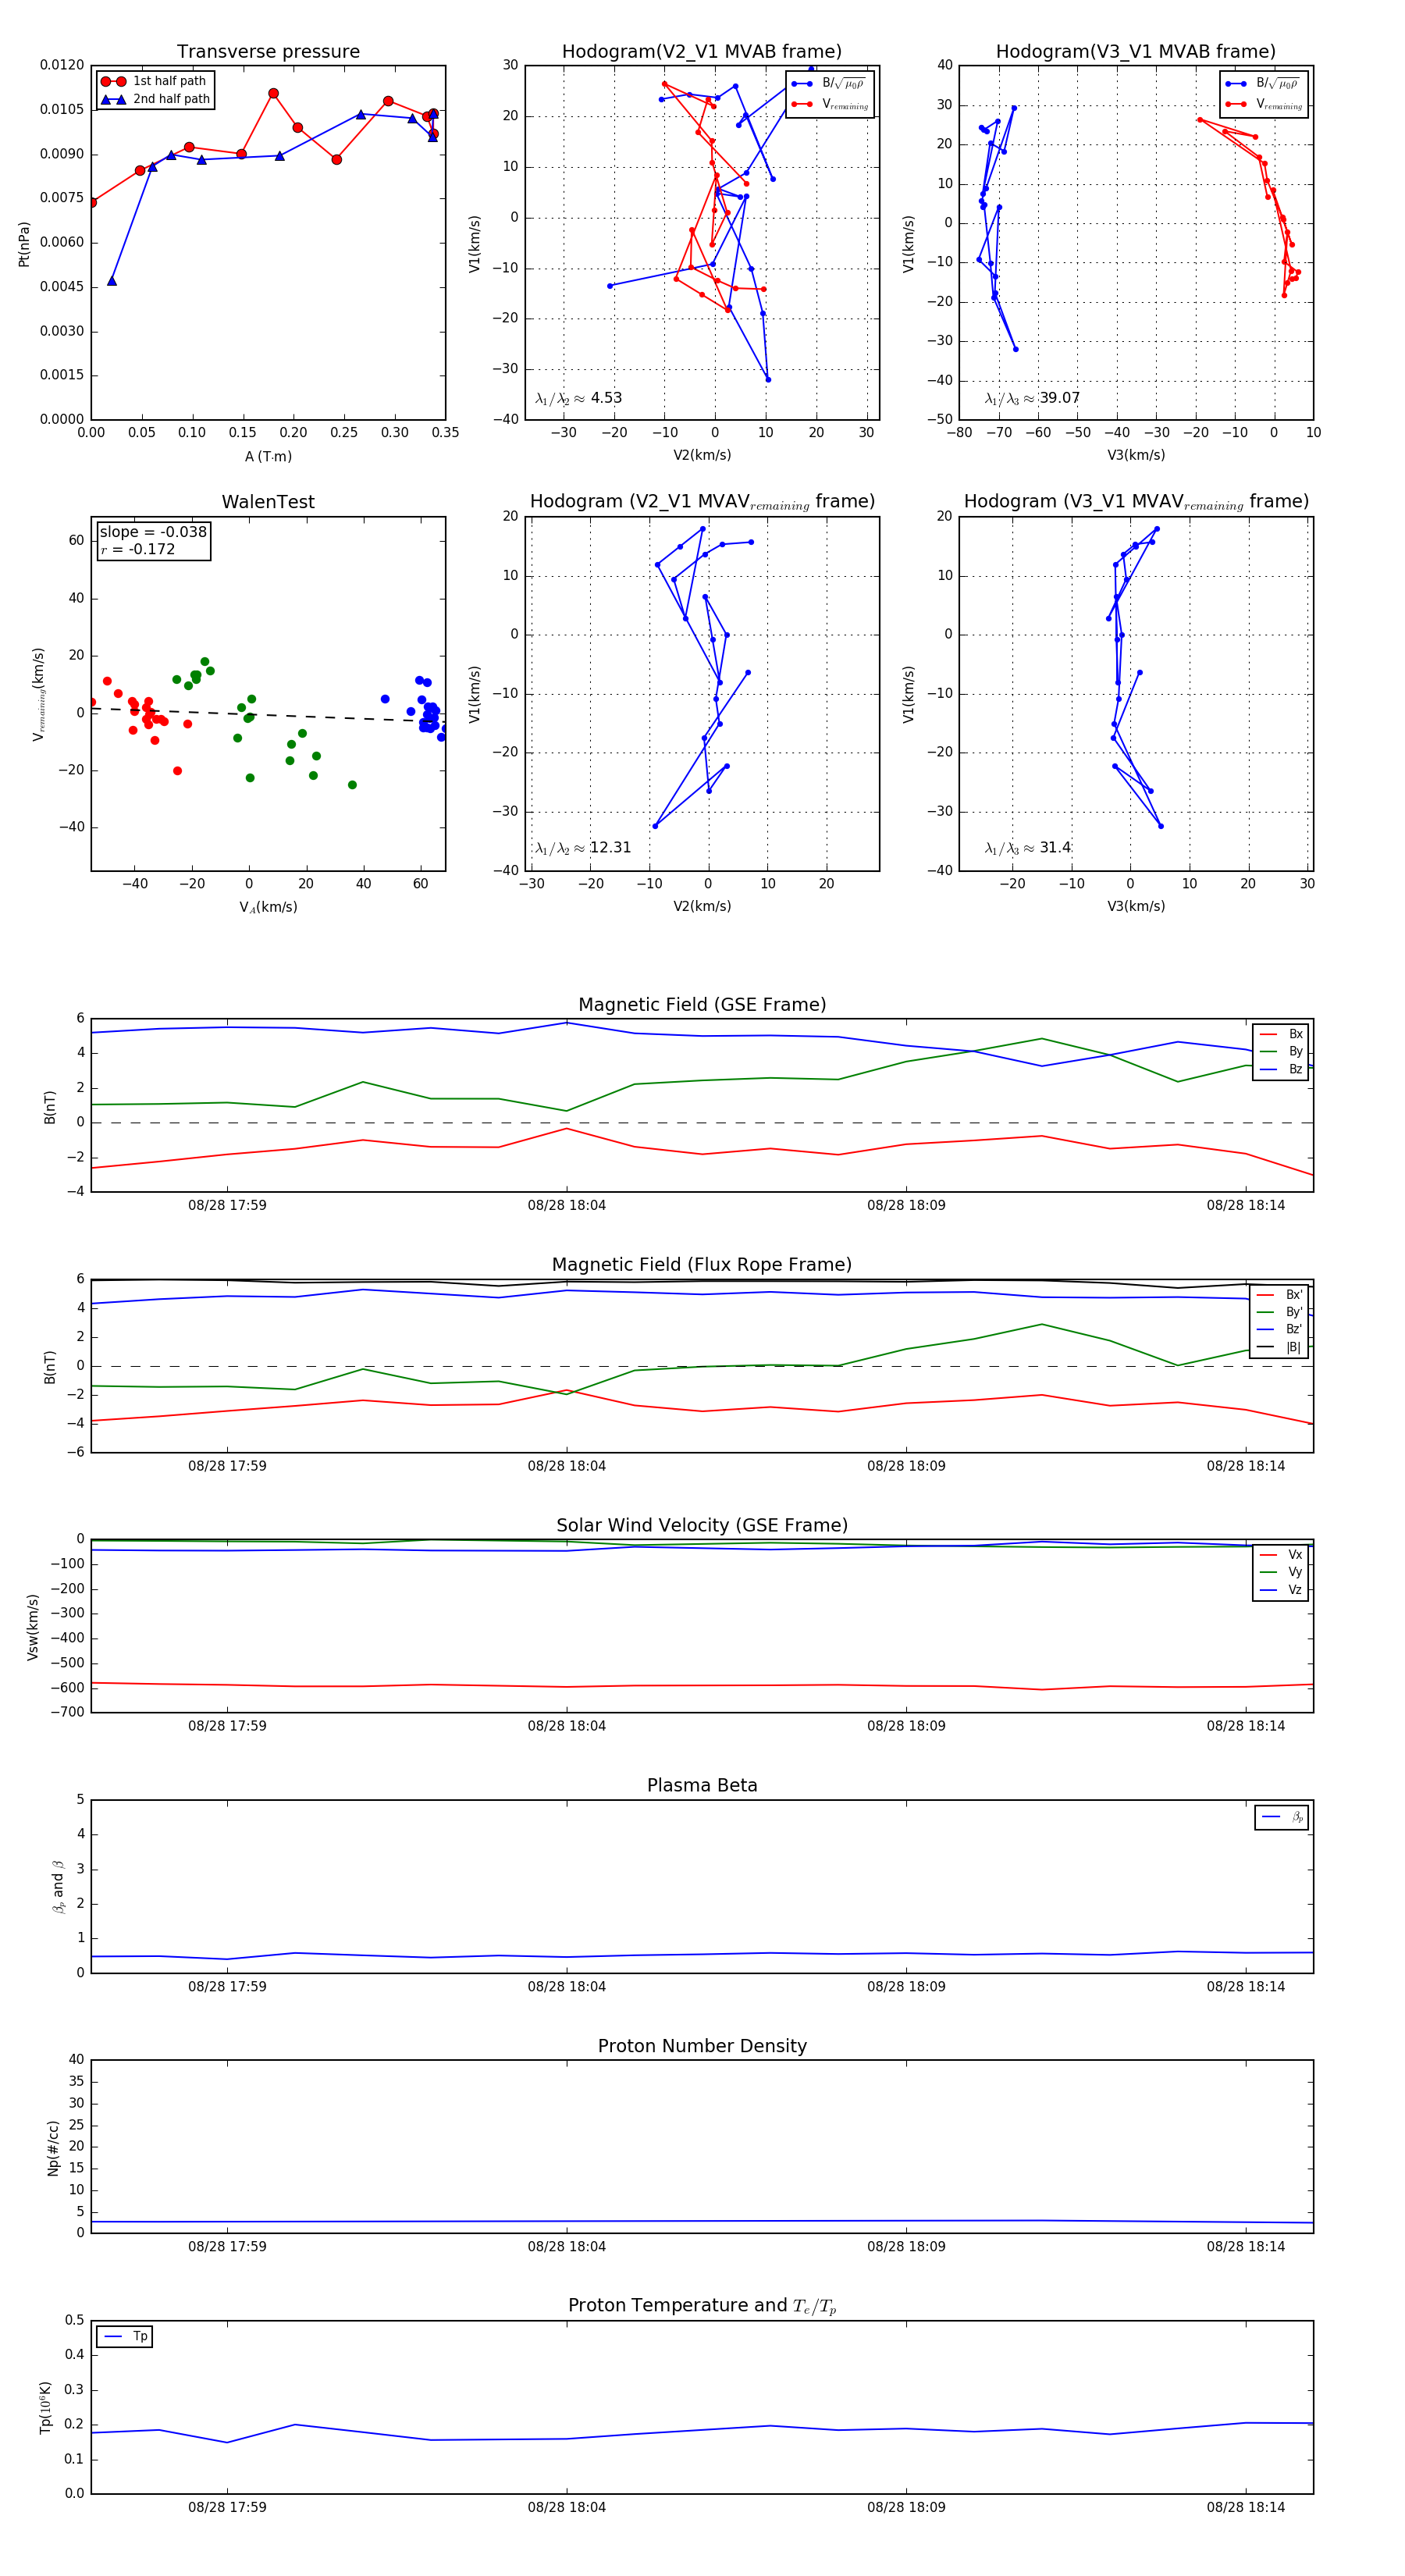Click the 'Hodogram (V2_V1 MVAV remaining frame)' title
The image size is (1405, 2576).
(702, 501)
